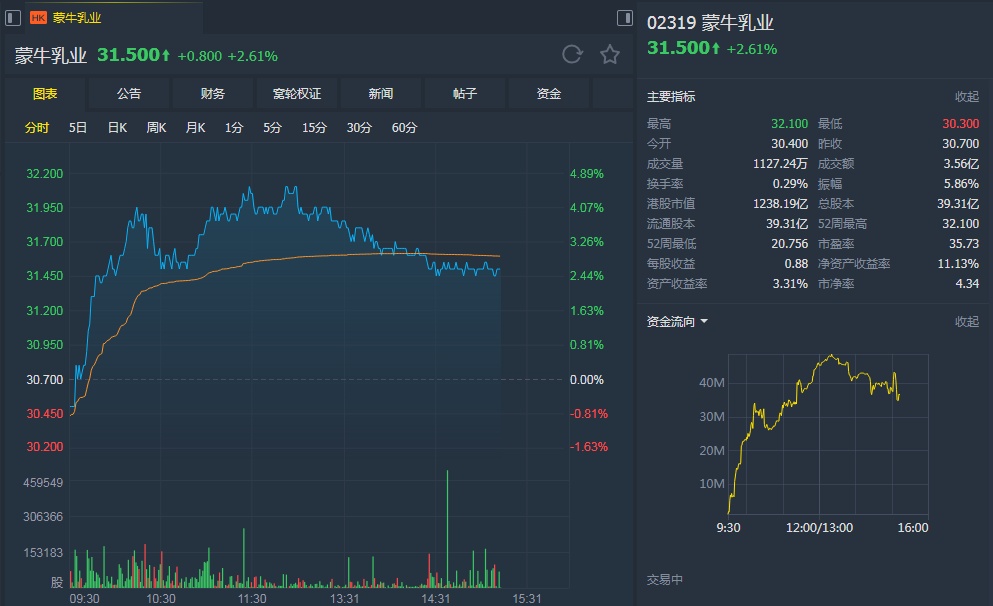Click the HK market badge icon
The image size is (993, 606).
pos(38,18)
